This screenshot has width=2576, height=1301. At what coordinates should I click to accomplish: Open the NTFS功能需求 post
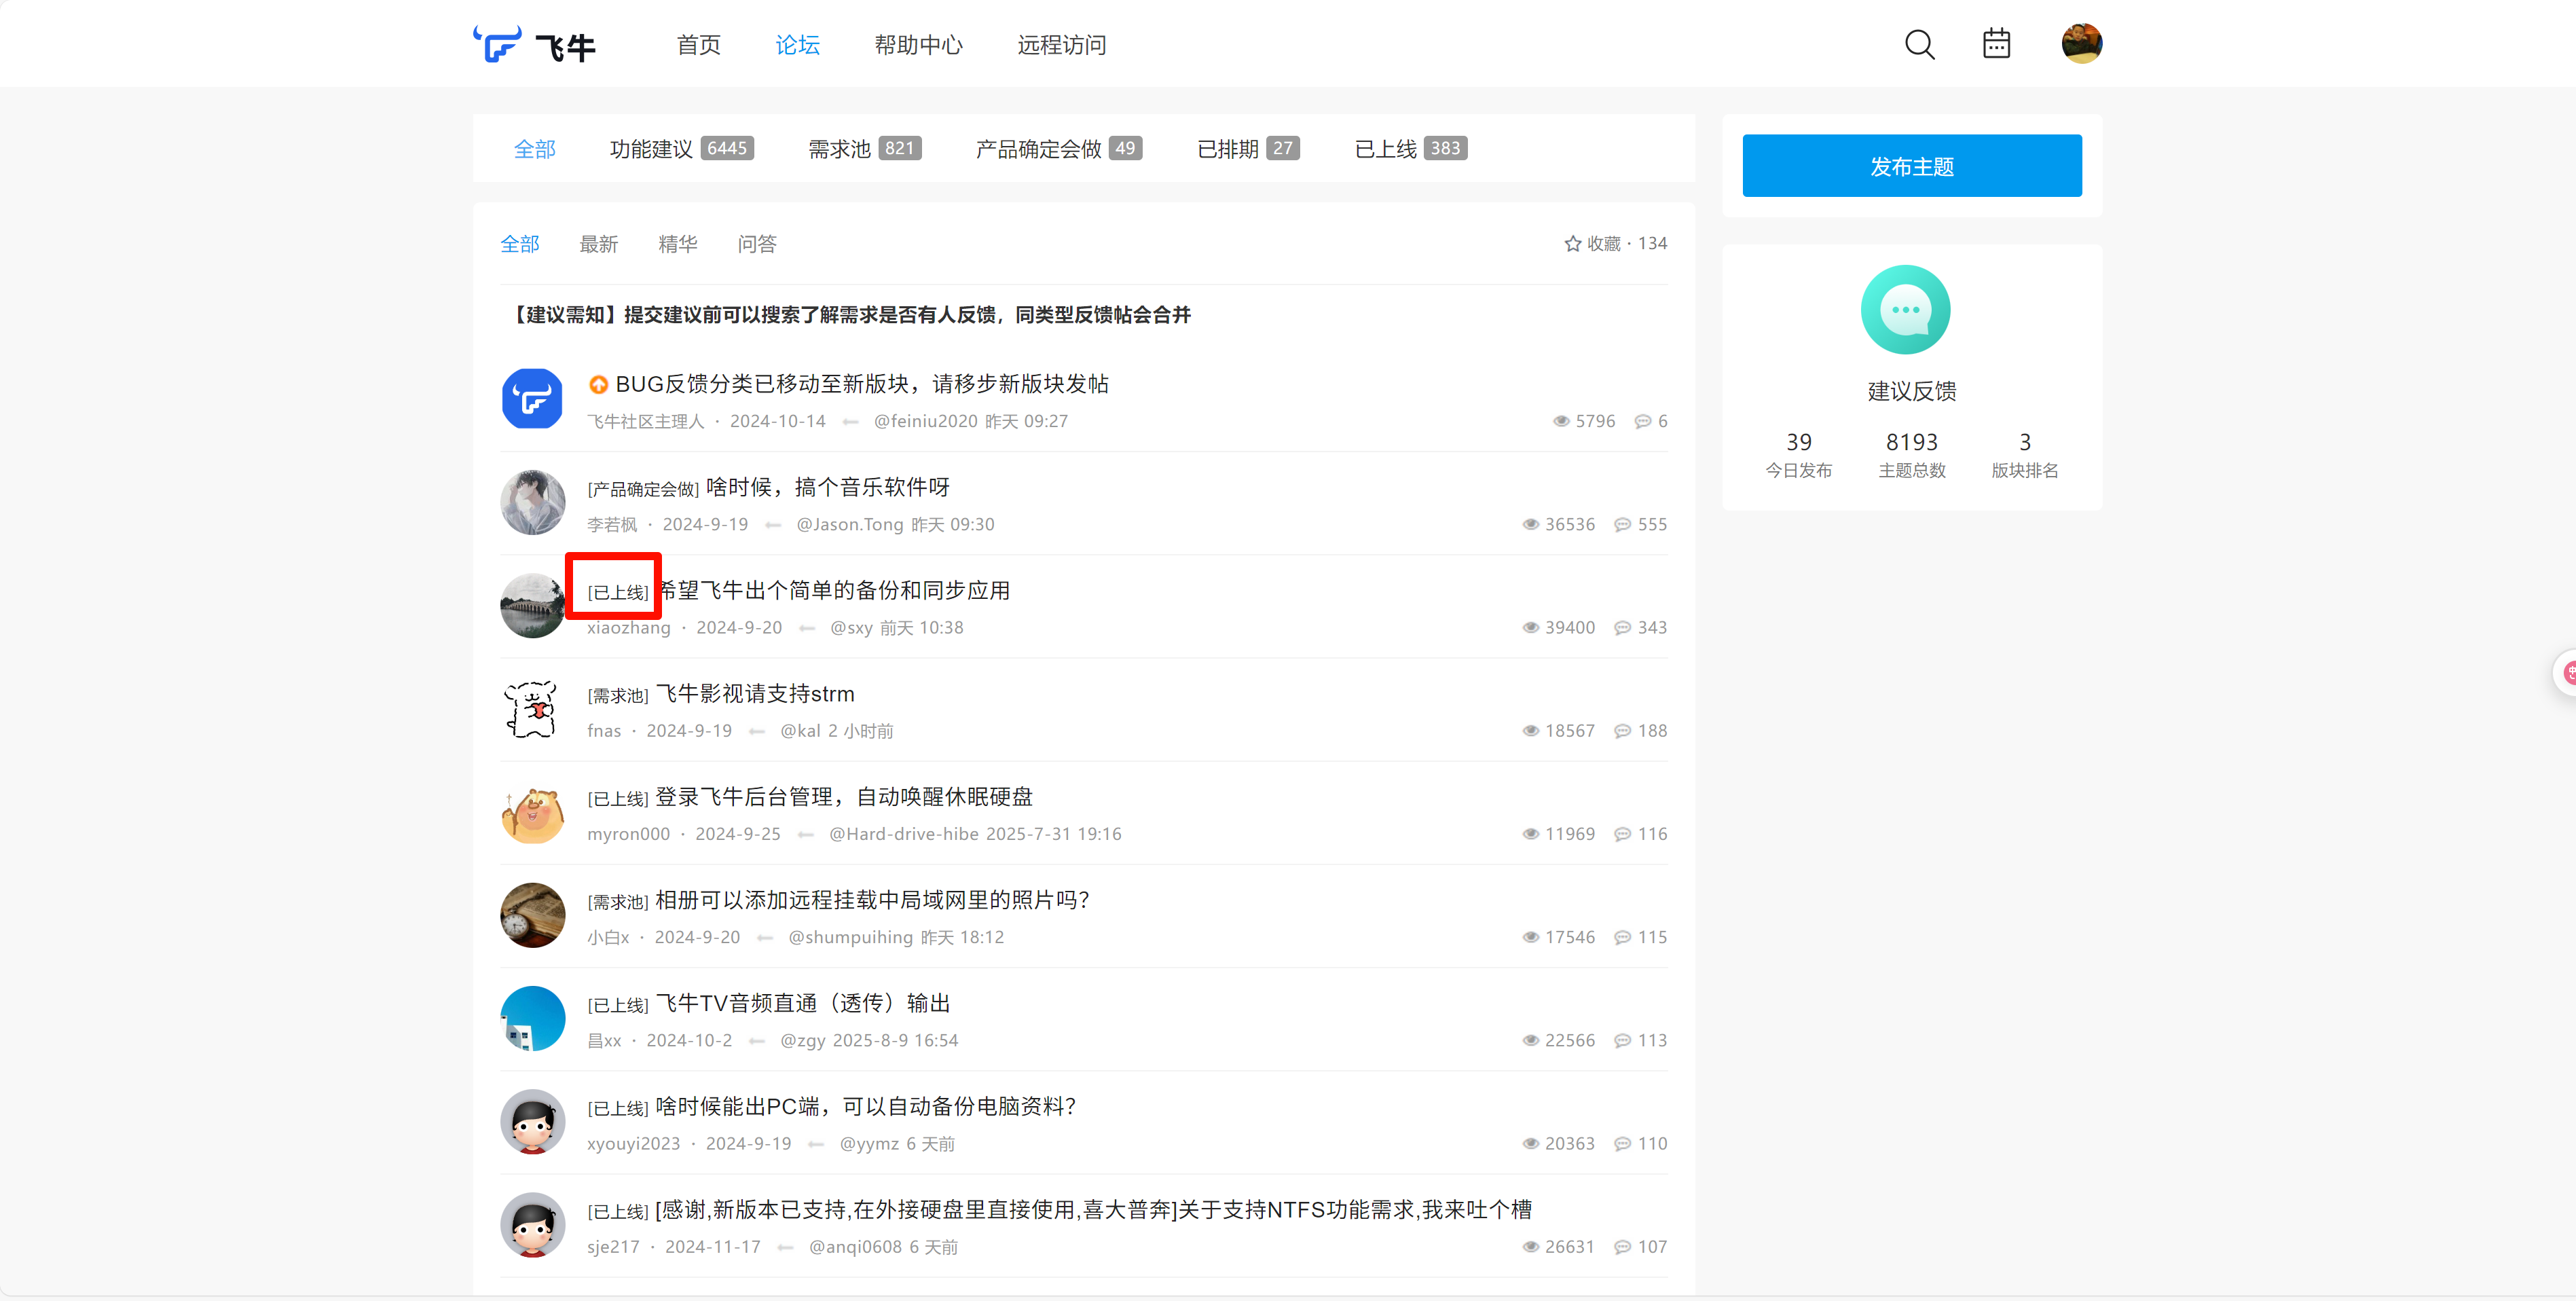point(1093,1210)
